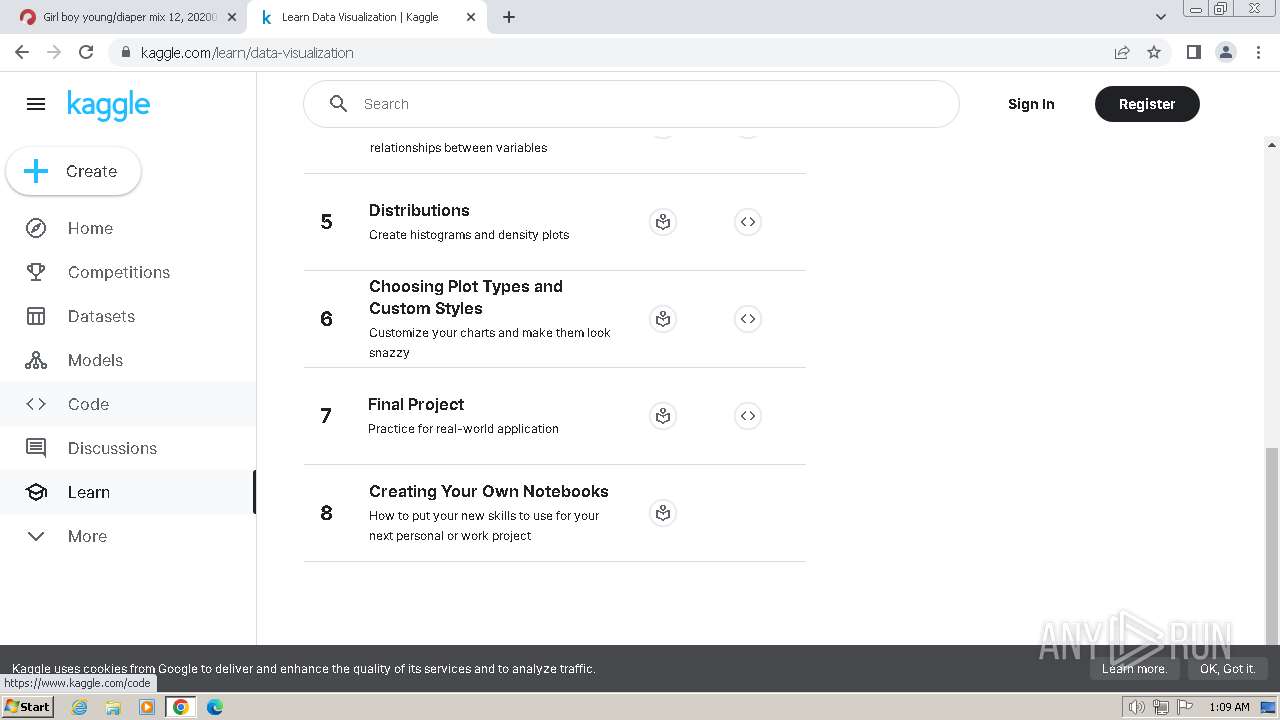Image resolution: width=1280 pixels, height=720 pixels.
Task: Click the Discussions icon in the sidebar
Action: [36, 448]
